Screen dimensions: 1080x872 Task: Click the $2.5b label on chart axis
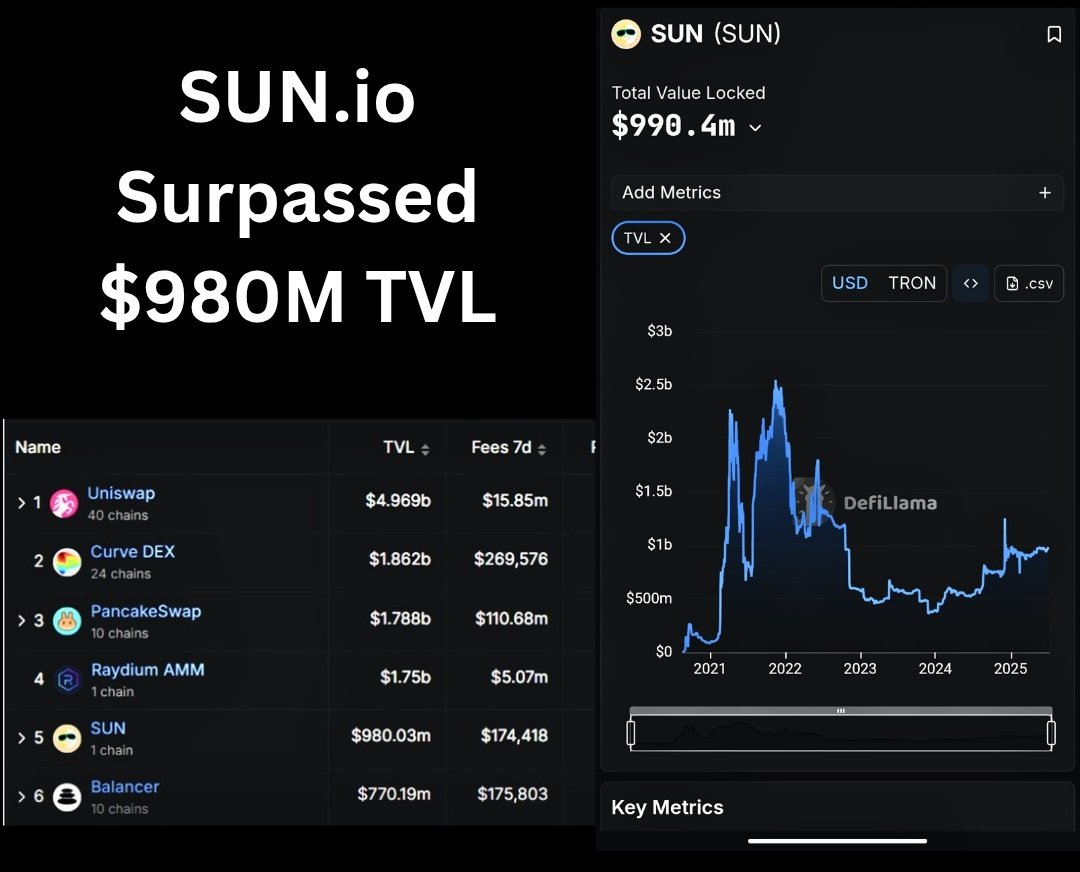coord(654,384)
